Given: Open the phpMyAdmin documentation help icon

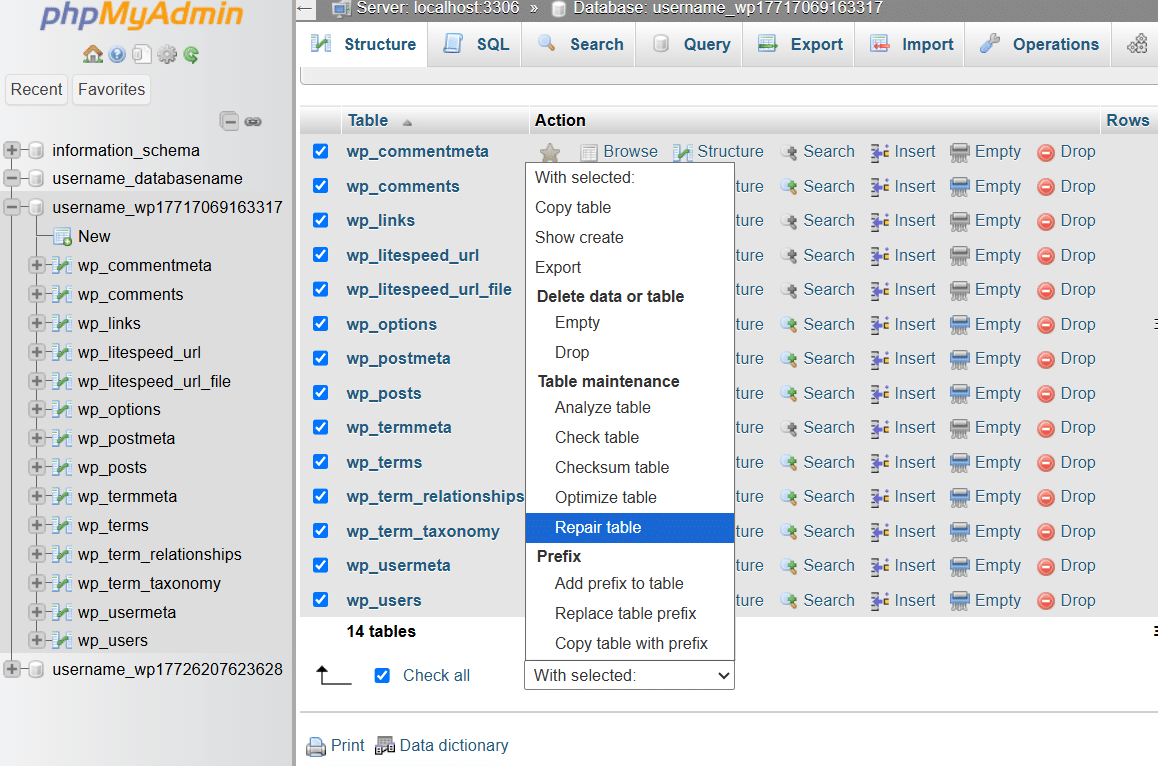Looking at the screenshot, I should tap(117, 54).
